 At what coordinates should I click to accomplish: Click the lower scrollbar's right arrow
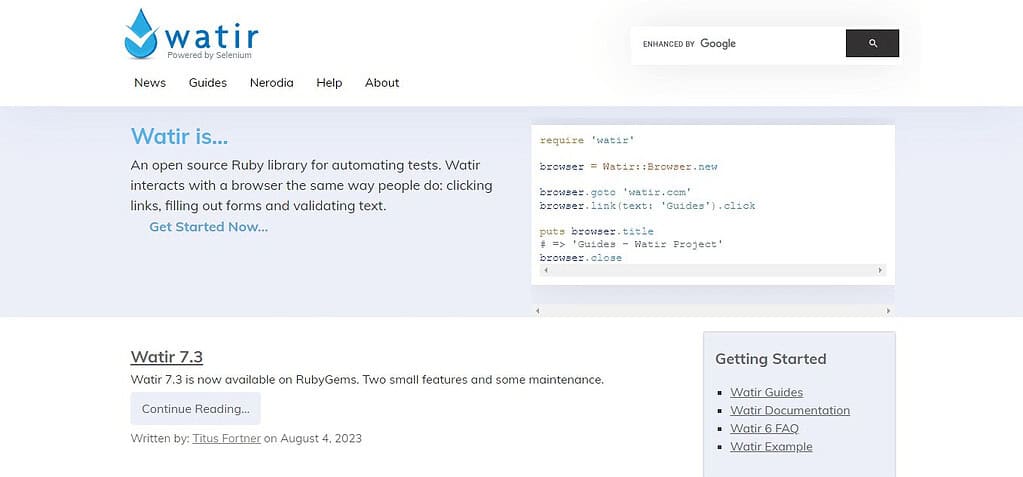(888, 311)
